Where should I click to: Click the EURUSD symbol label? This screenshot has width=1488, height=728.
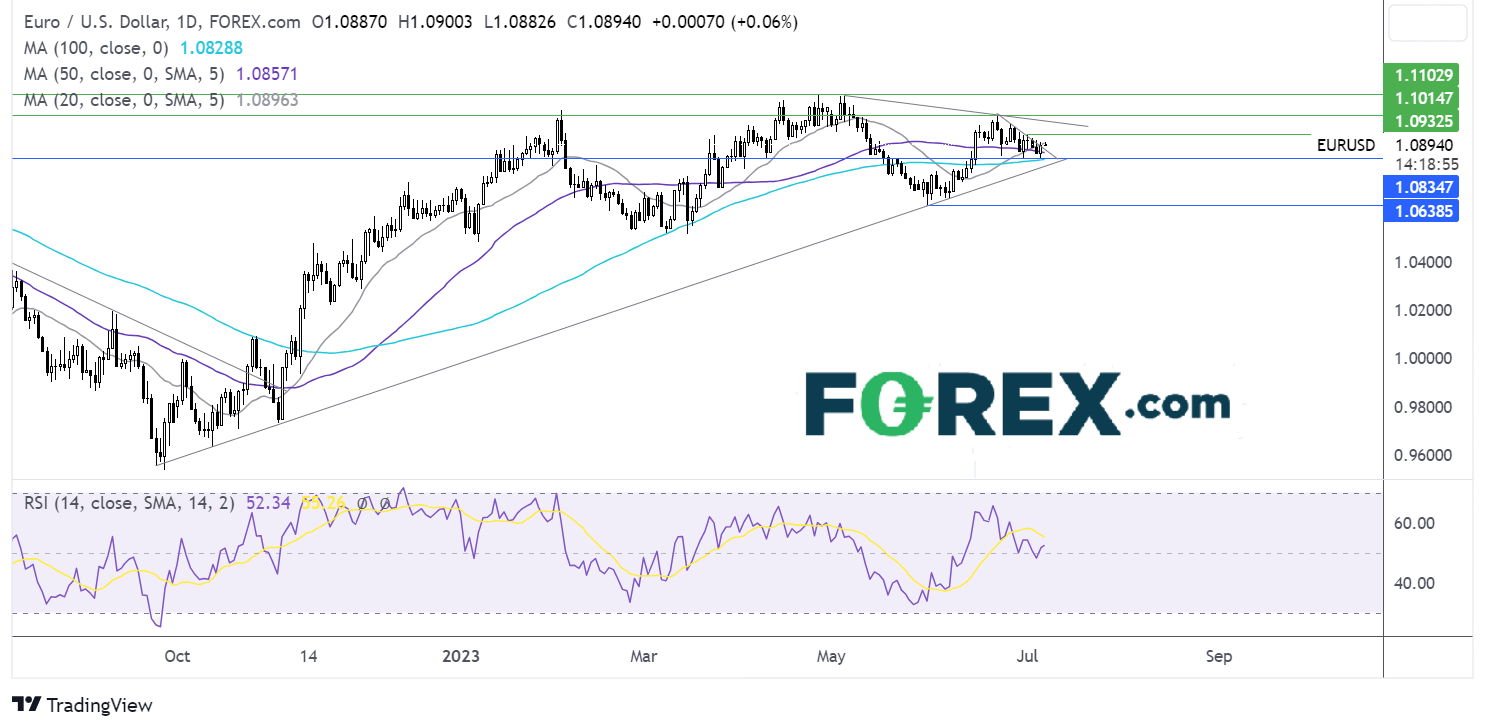(x=1345, y=145)
